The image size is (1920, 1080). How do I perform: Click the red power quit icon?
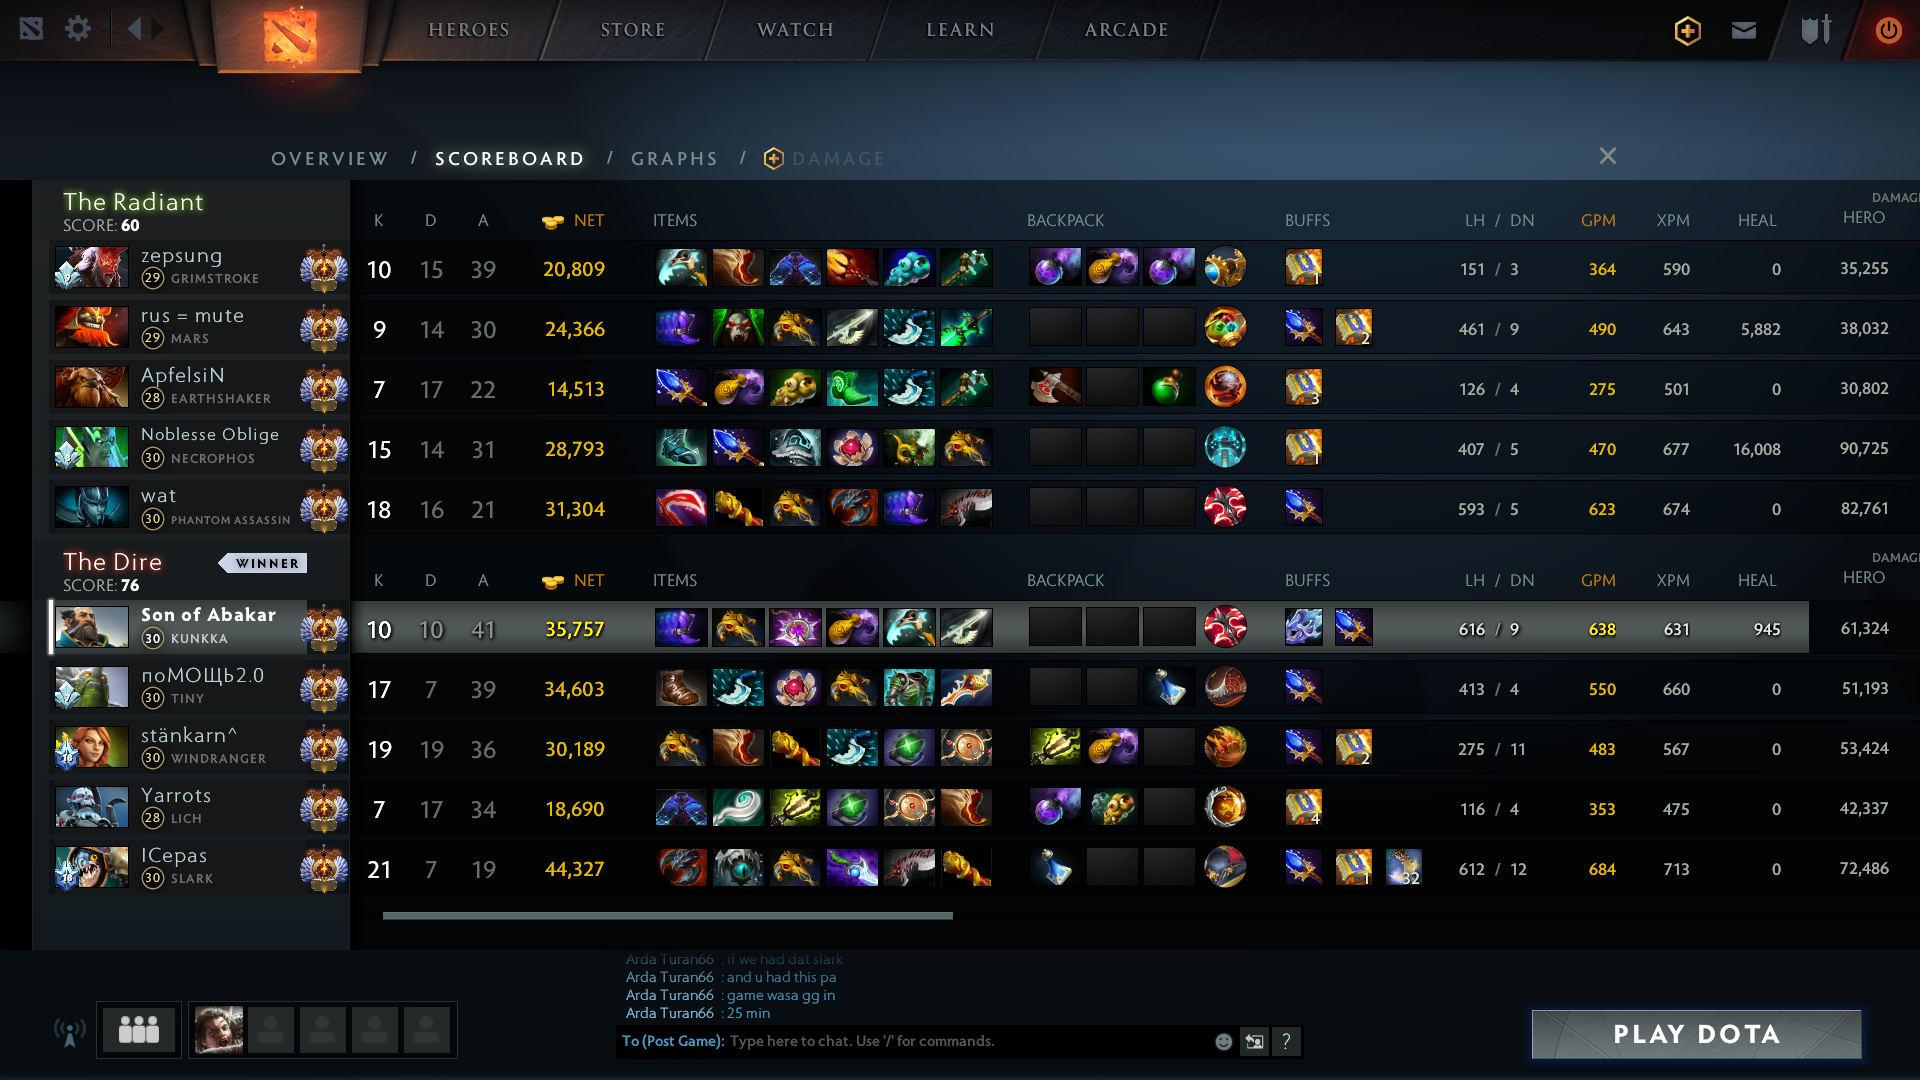click(x=1888, y=30)
